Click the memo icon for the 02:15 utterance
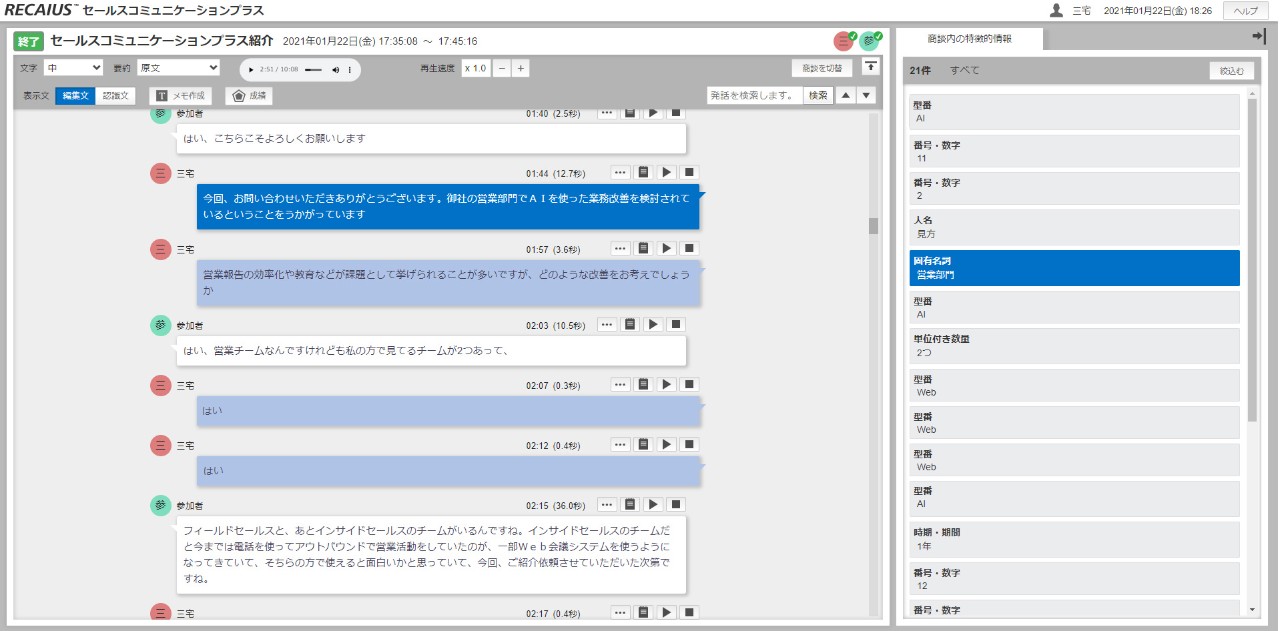The image size is (1280, 631). coord(630,505)
